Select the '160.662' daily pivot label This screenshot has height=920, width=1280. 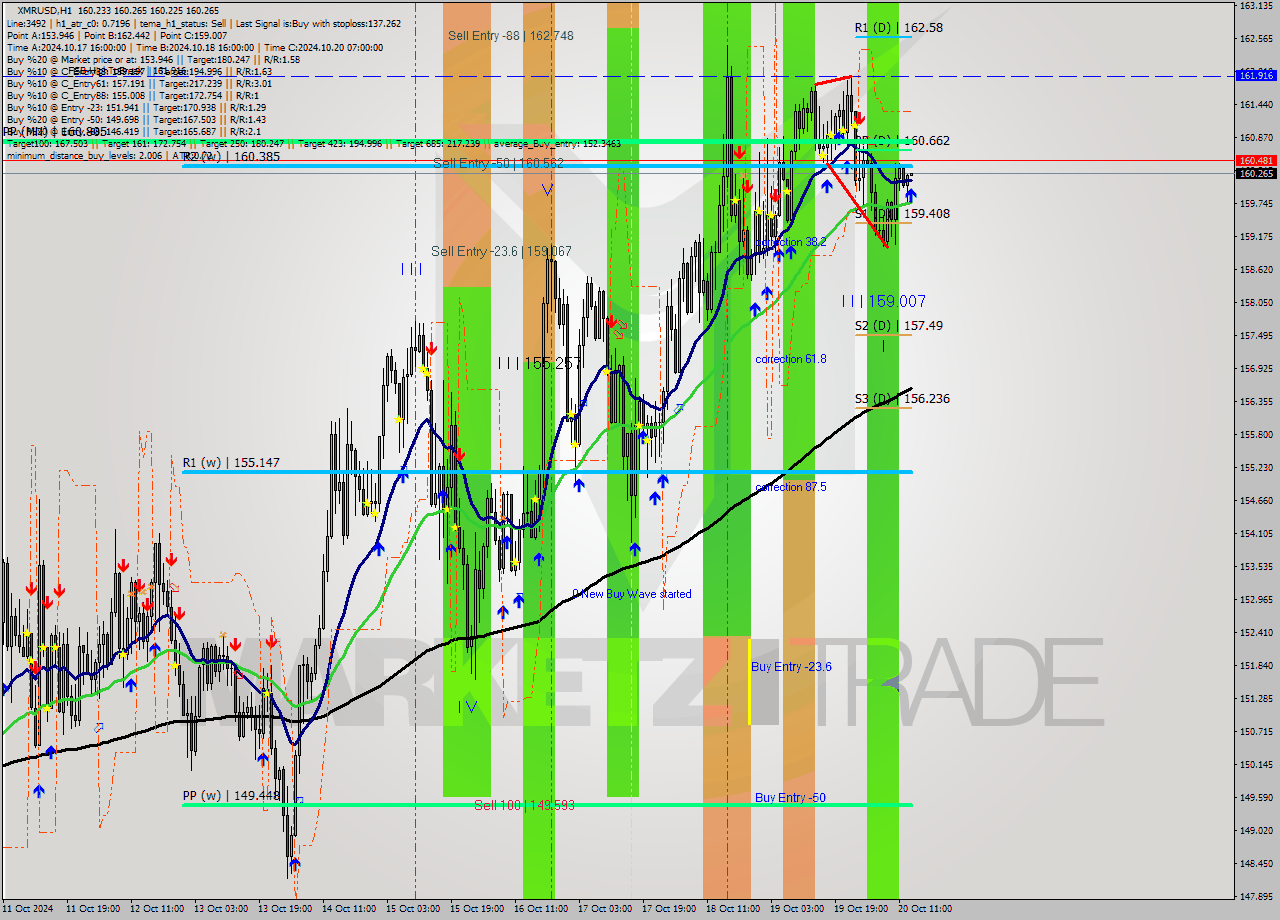pyautogui.click(x=926, y=141)
